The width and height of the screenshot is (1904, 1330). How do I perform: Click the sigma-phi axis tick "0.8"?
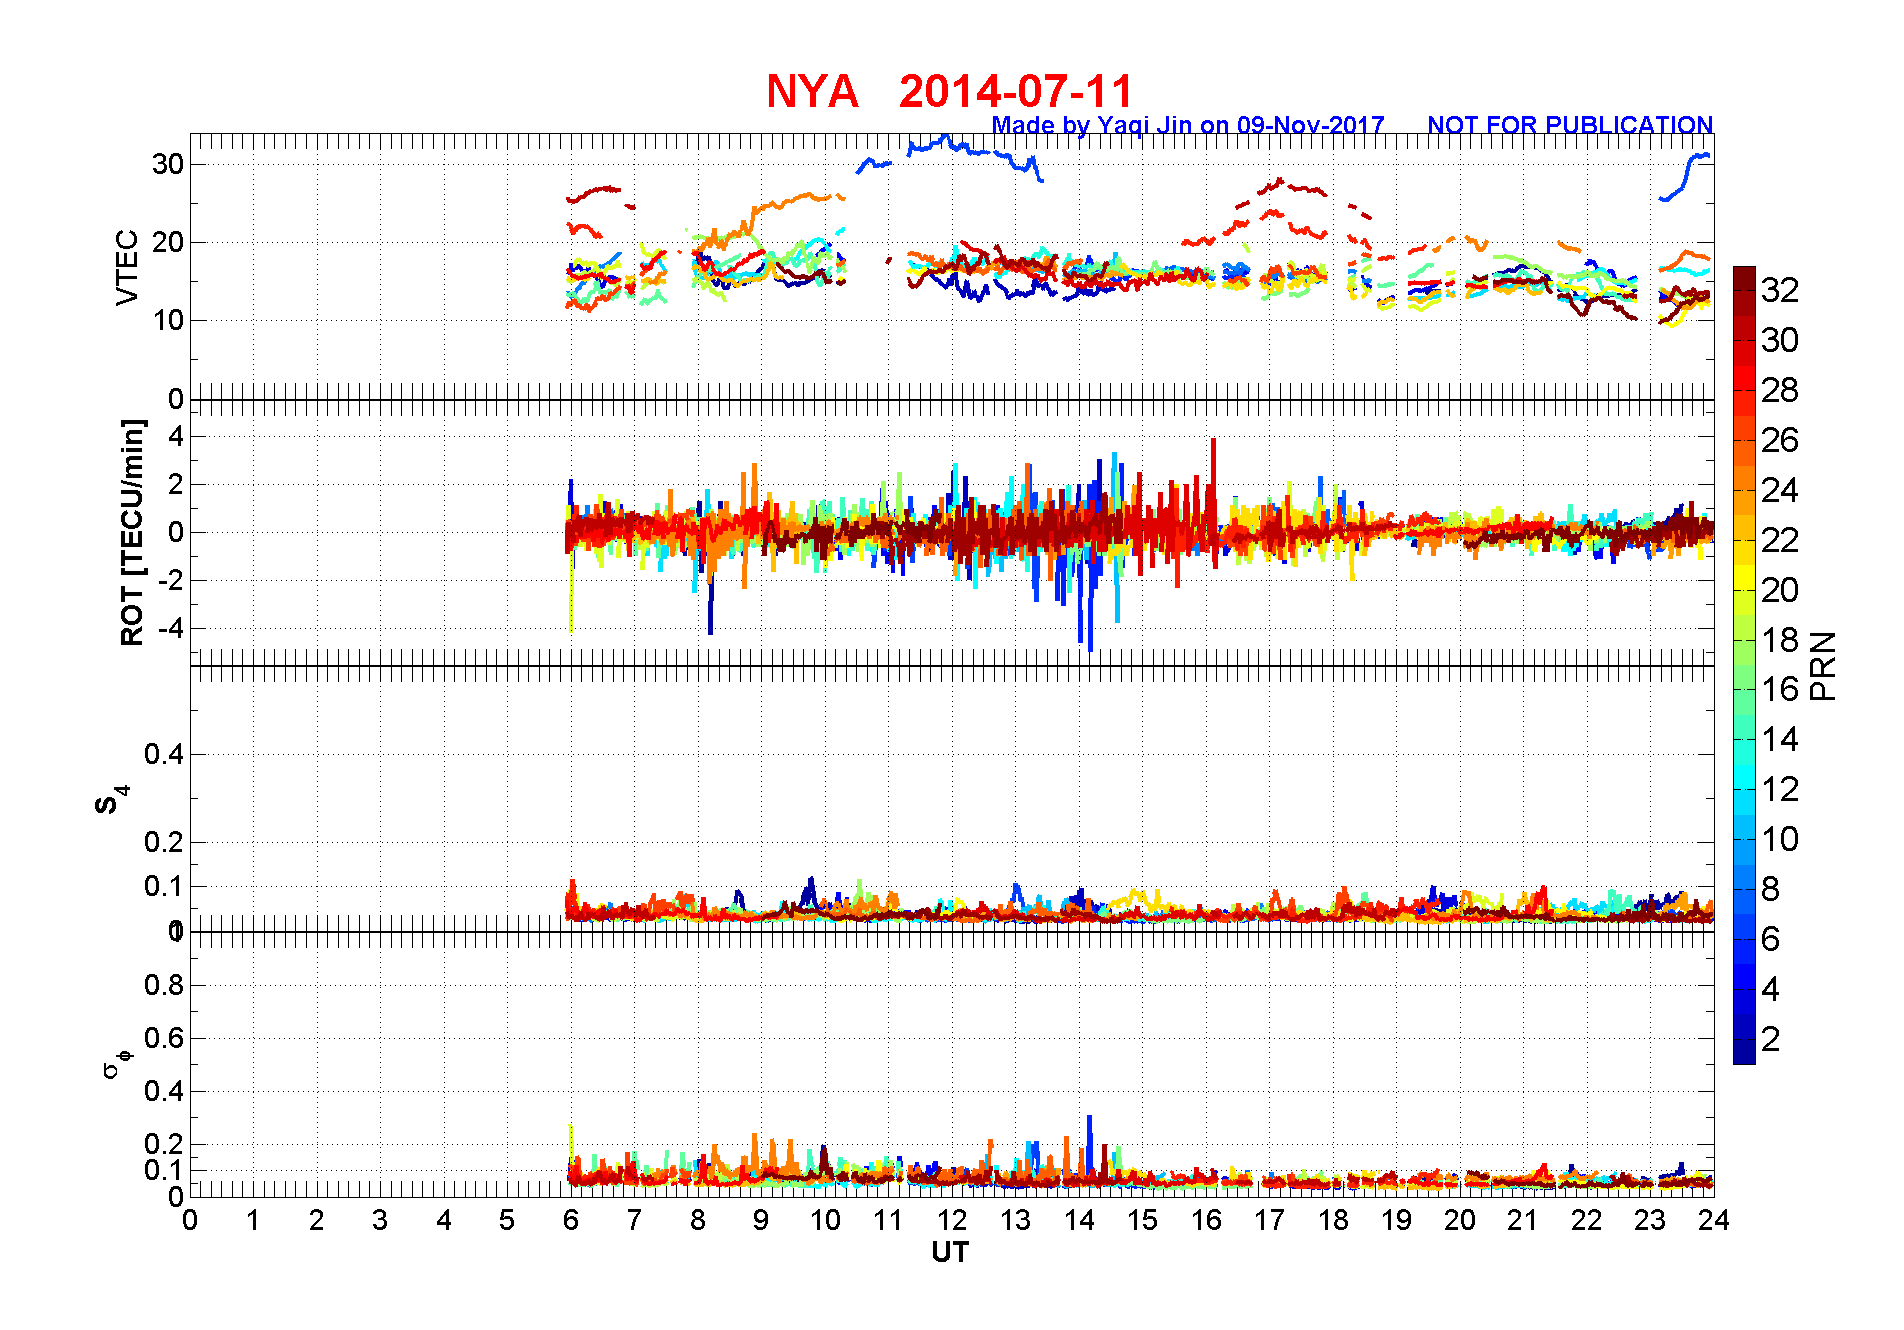click(x=164, y=985)
